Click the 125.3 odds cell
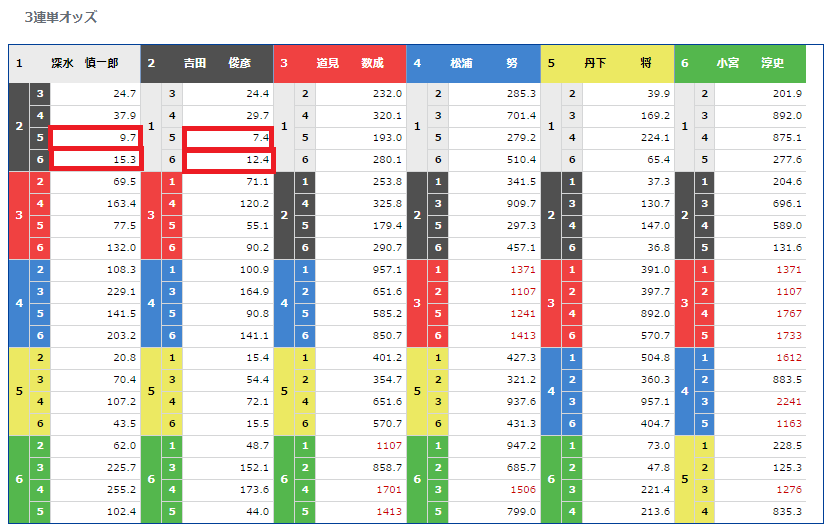Image resolution: width=829 pixels, height=528 pixels. coord(760,468)
